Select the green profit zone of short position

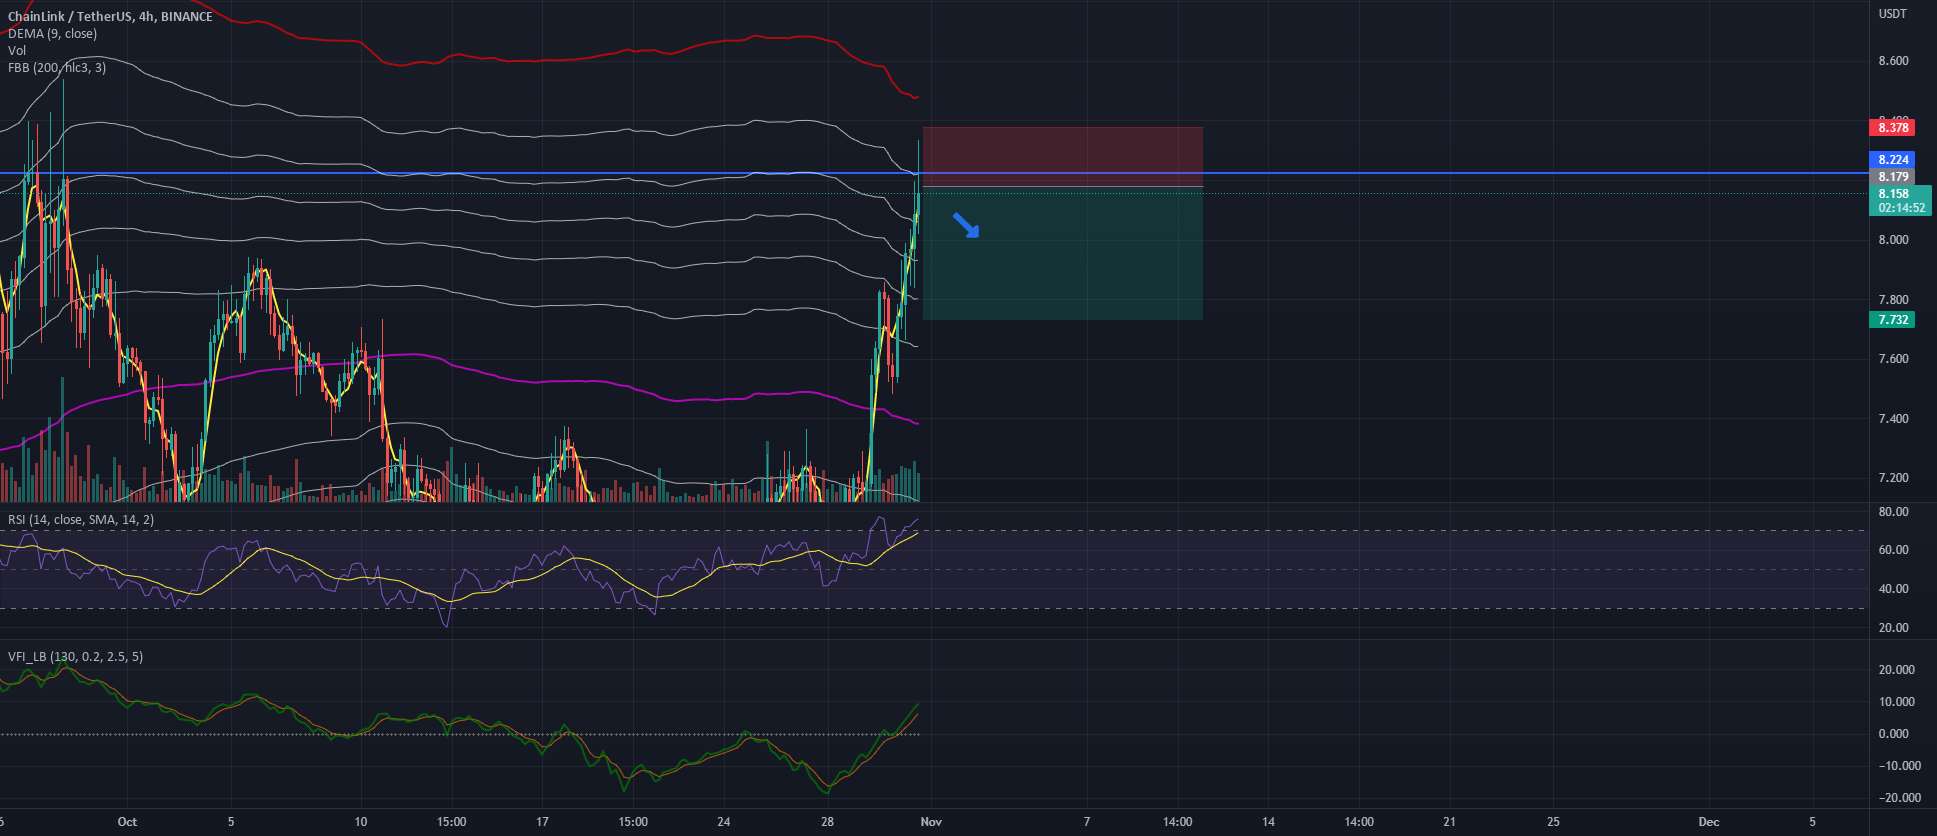[1062, 254]
